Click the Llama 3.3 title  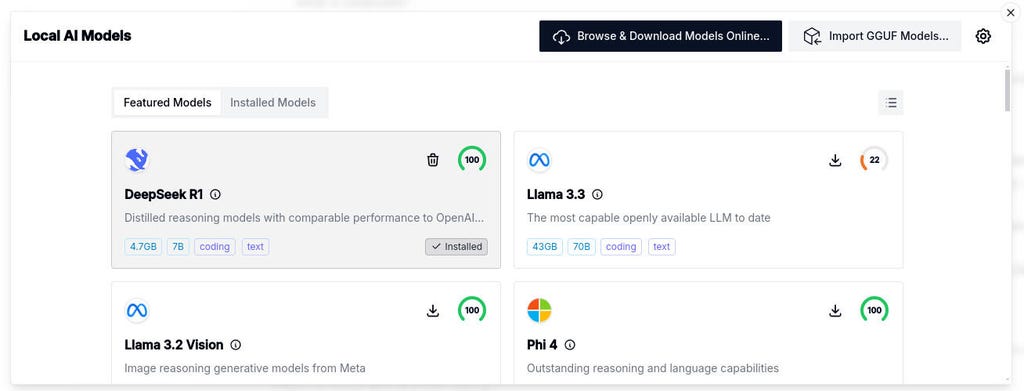(556, 195)
